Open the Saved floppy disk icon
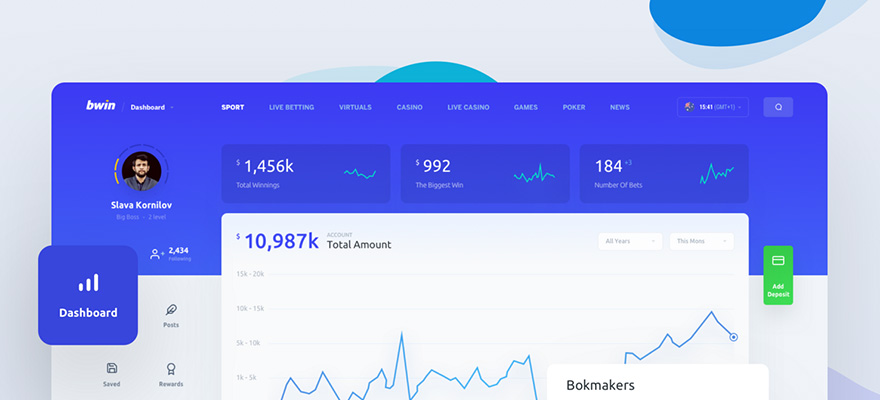Screen dimensions: 880x400 (111, 368)
